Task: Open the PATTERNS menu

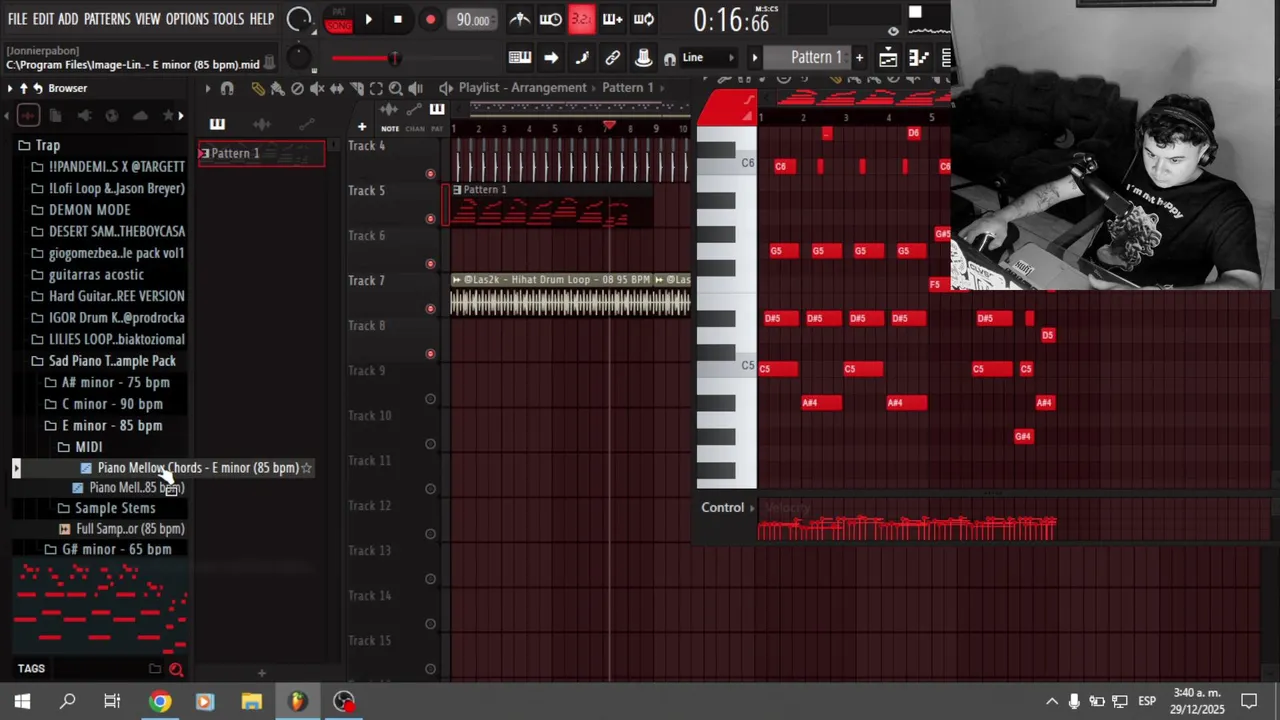Action: click(107, 19)
